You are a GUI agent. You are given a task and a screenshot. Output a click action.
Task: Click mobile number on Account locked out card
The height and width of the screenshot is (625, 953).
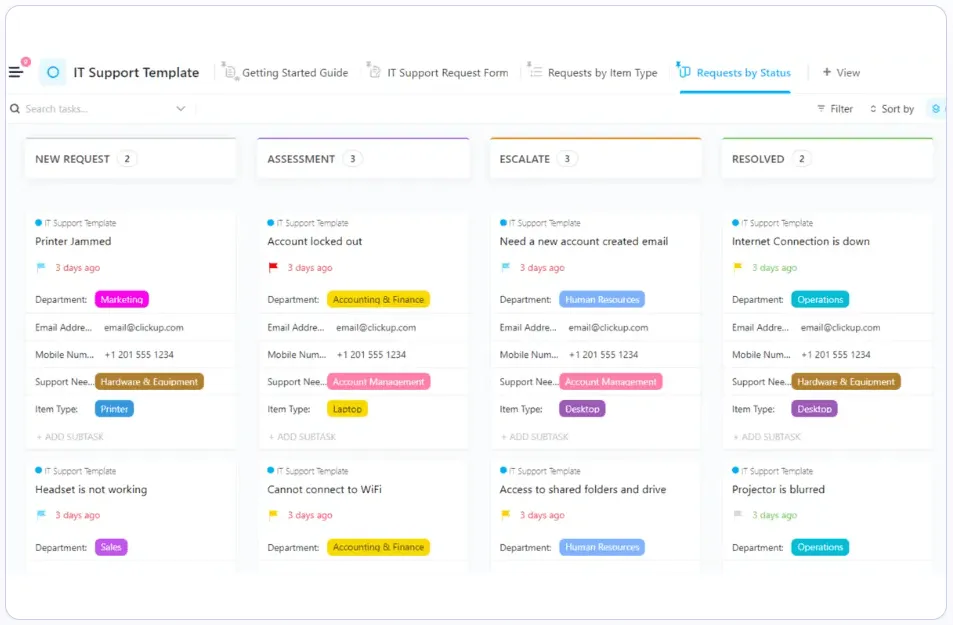(x=371, y=354)
